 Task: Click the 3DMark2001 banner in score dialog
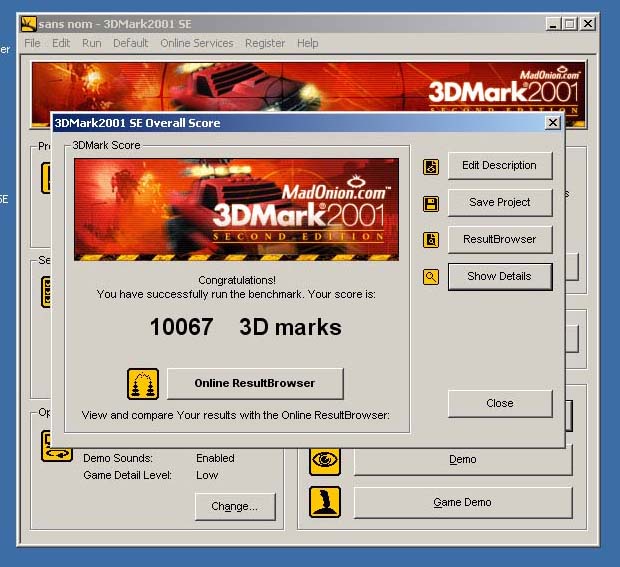236,210
